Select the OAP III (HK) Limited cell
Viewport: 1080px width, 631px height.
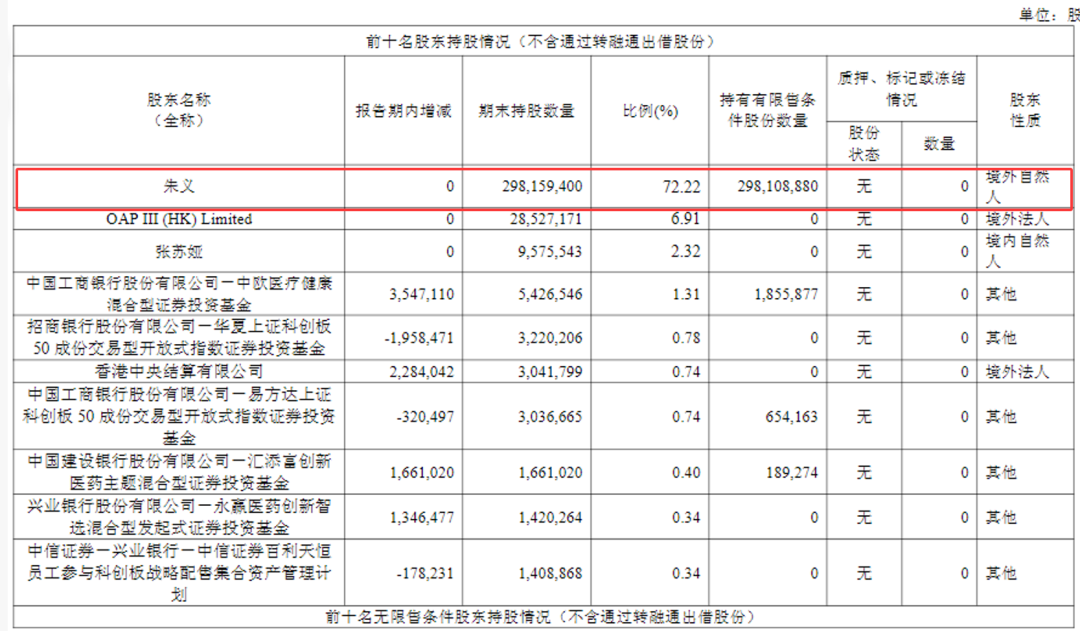click(179, 219)
